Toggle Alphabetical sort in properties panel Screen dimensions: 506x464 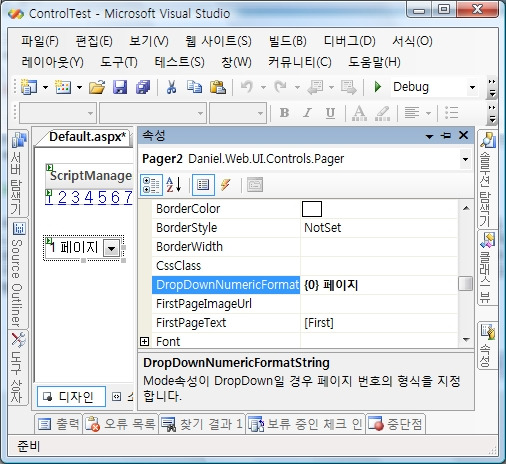pos(174,185)
